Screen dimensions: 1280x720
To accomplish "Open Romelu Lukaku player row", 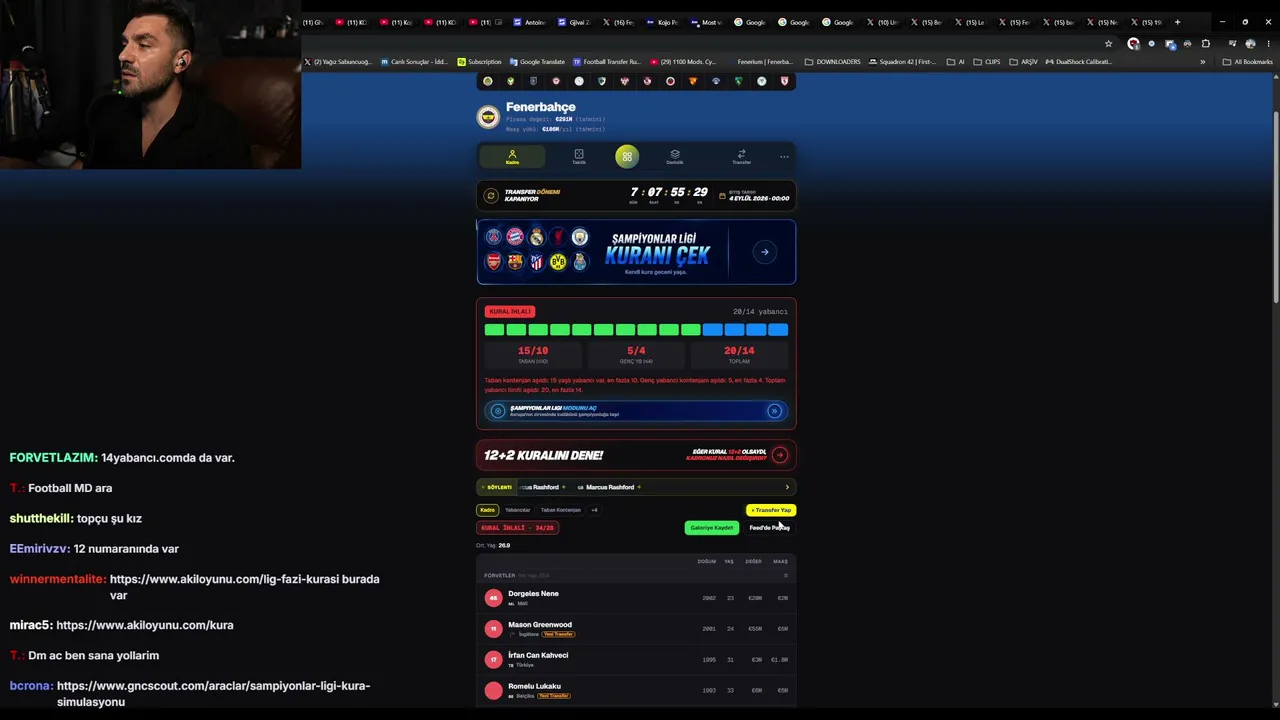I will point(636,690).
